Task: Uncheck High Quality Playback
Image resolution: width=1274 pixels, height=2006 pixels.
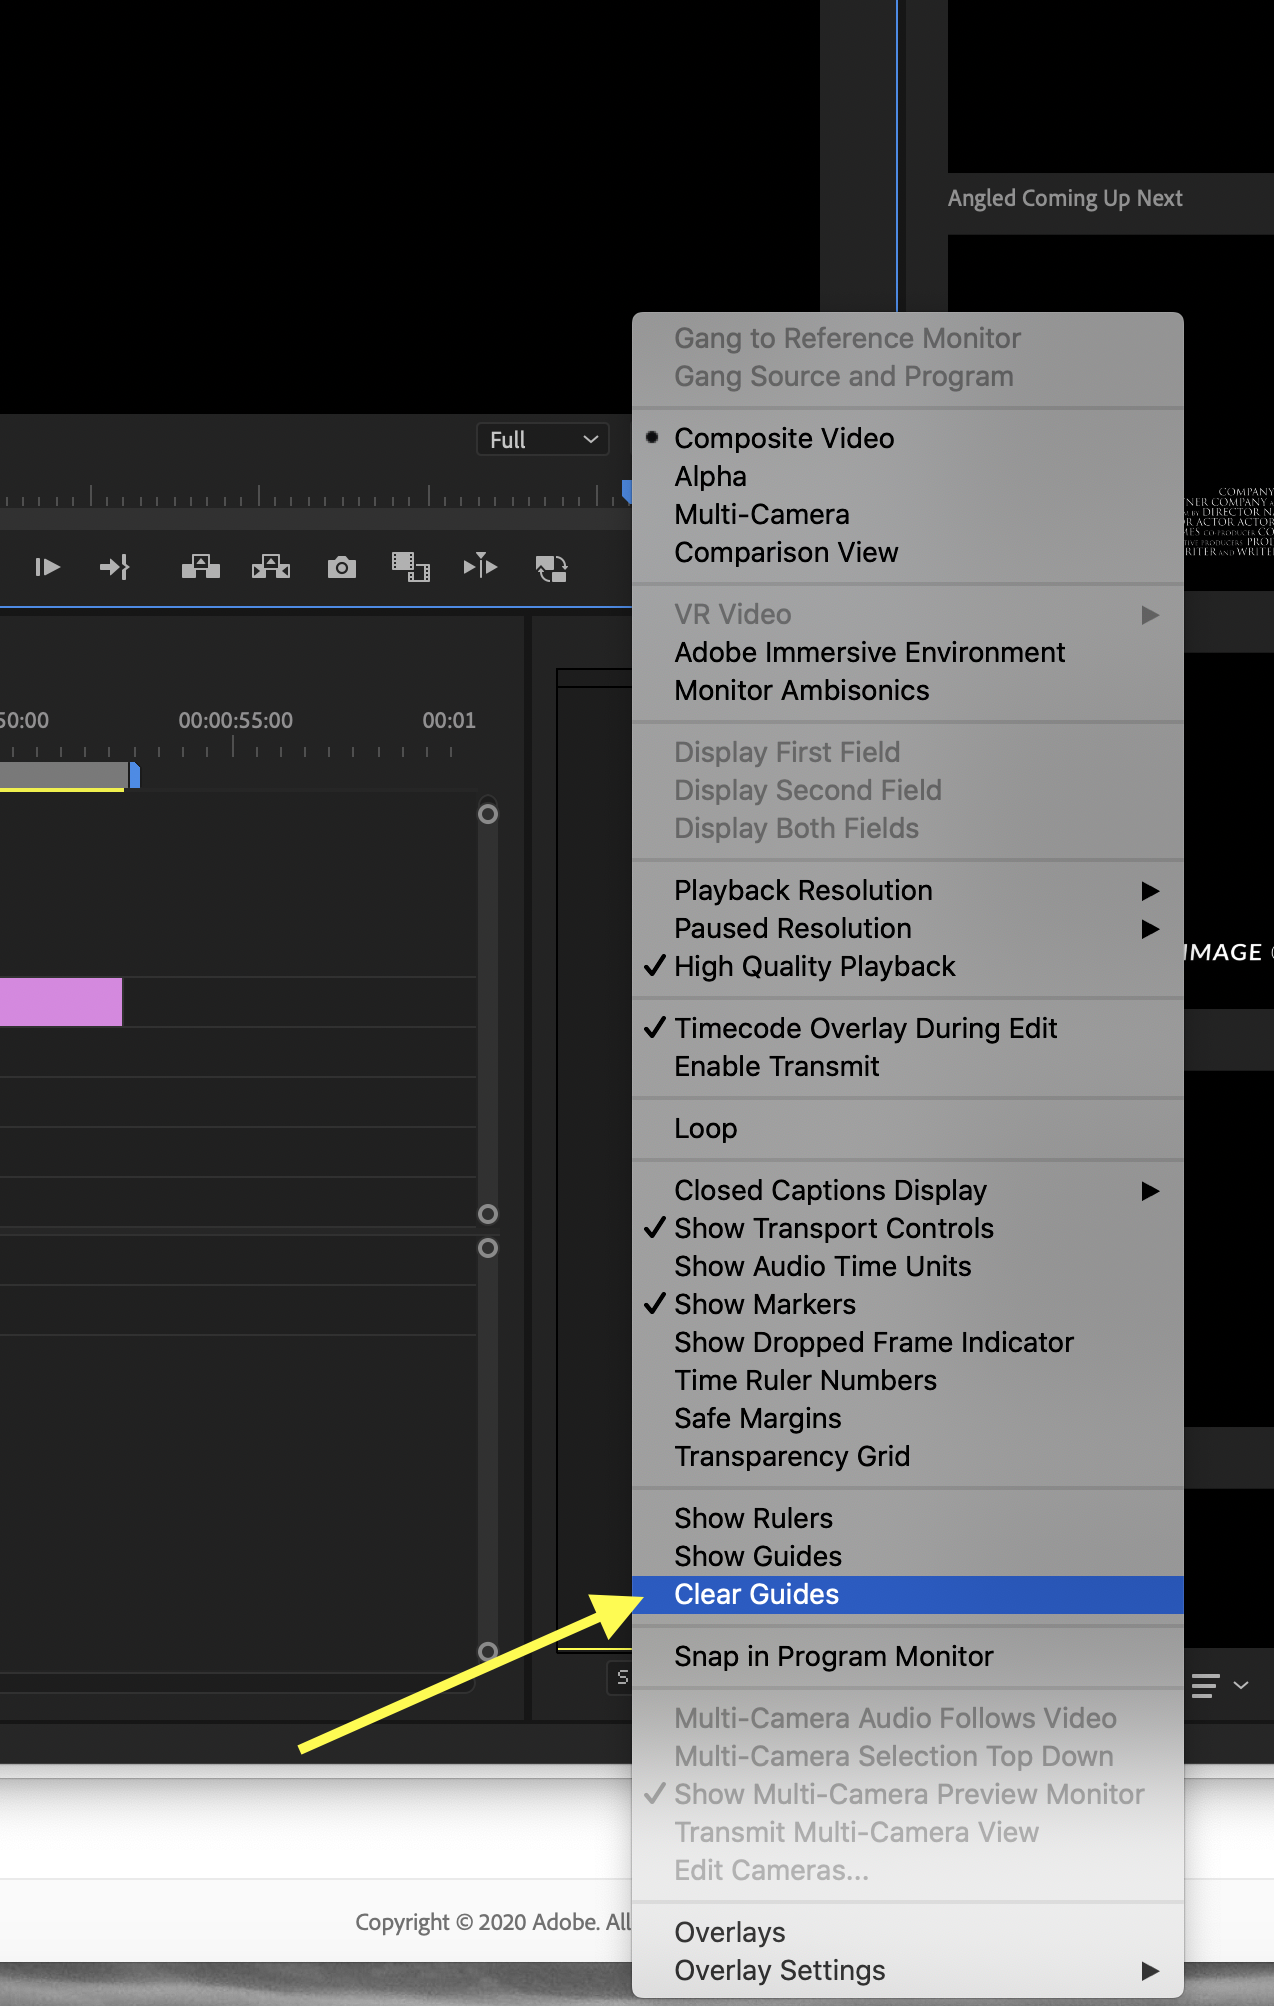Action: point(814,966)
